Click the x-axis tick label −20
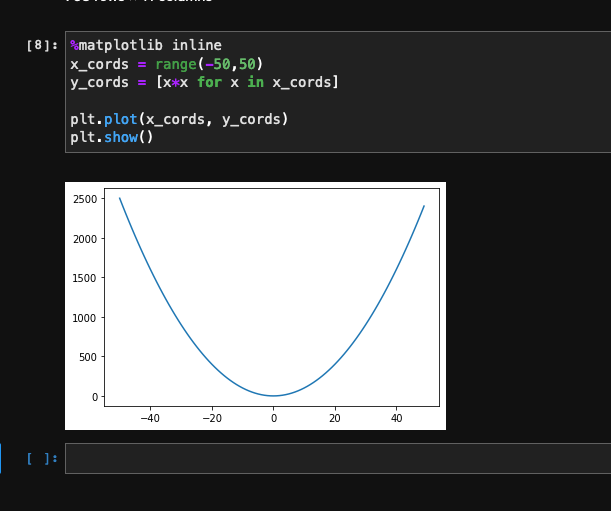Viewport: 611px width, 511px height. tap(212, 418)
